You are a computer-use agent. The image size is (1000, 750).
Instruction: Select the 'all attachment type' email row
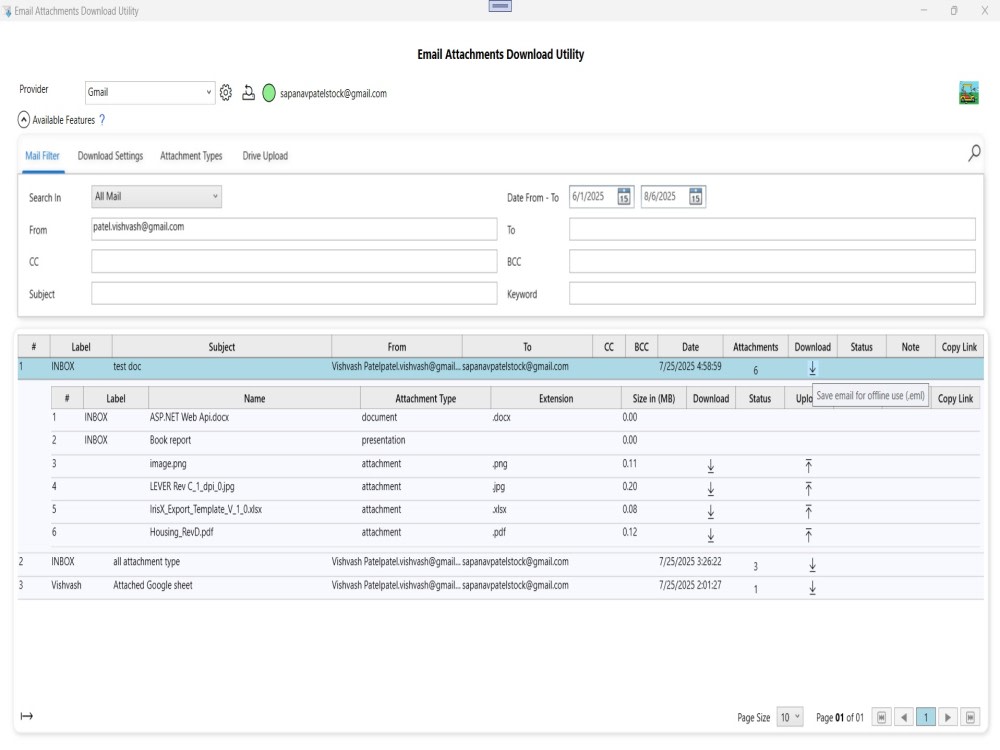(x=501, y=563)
